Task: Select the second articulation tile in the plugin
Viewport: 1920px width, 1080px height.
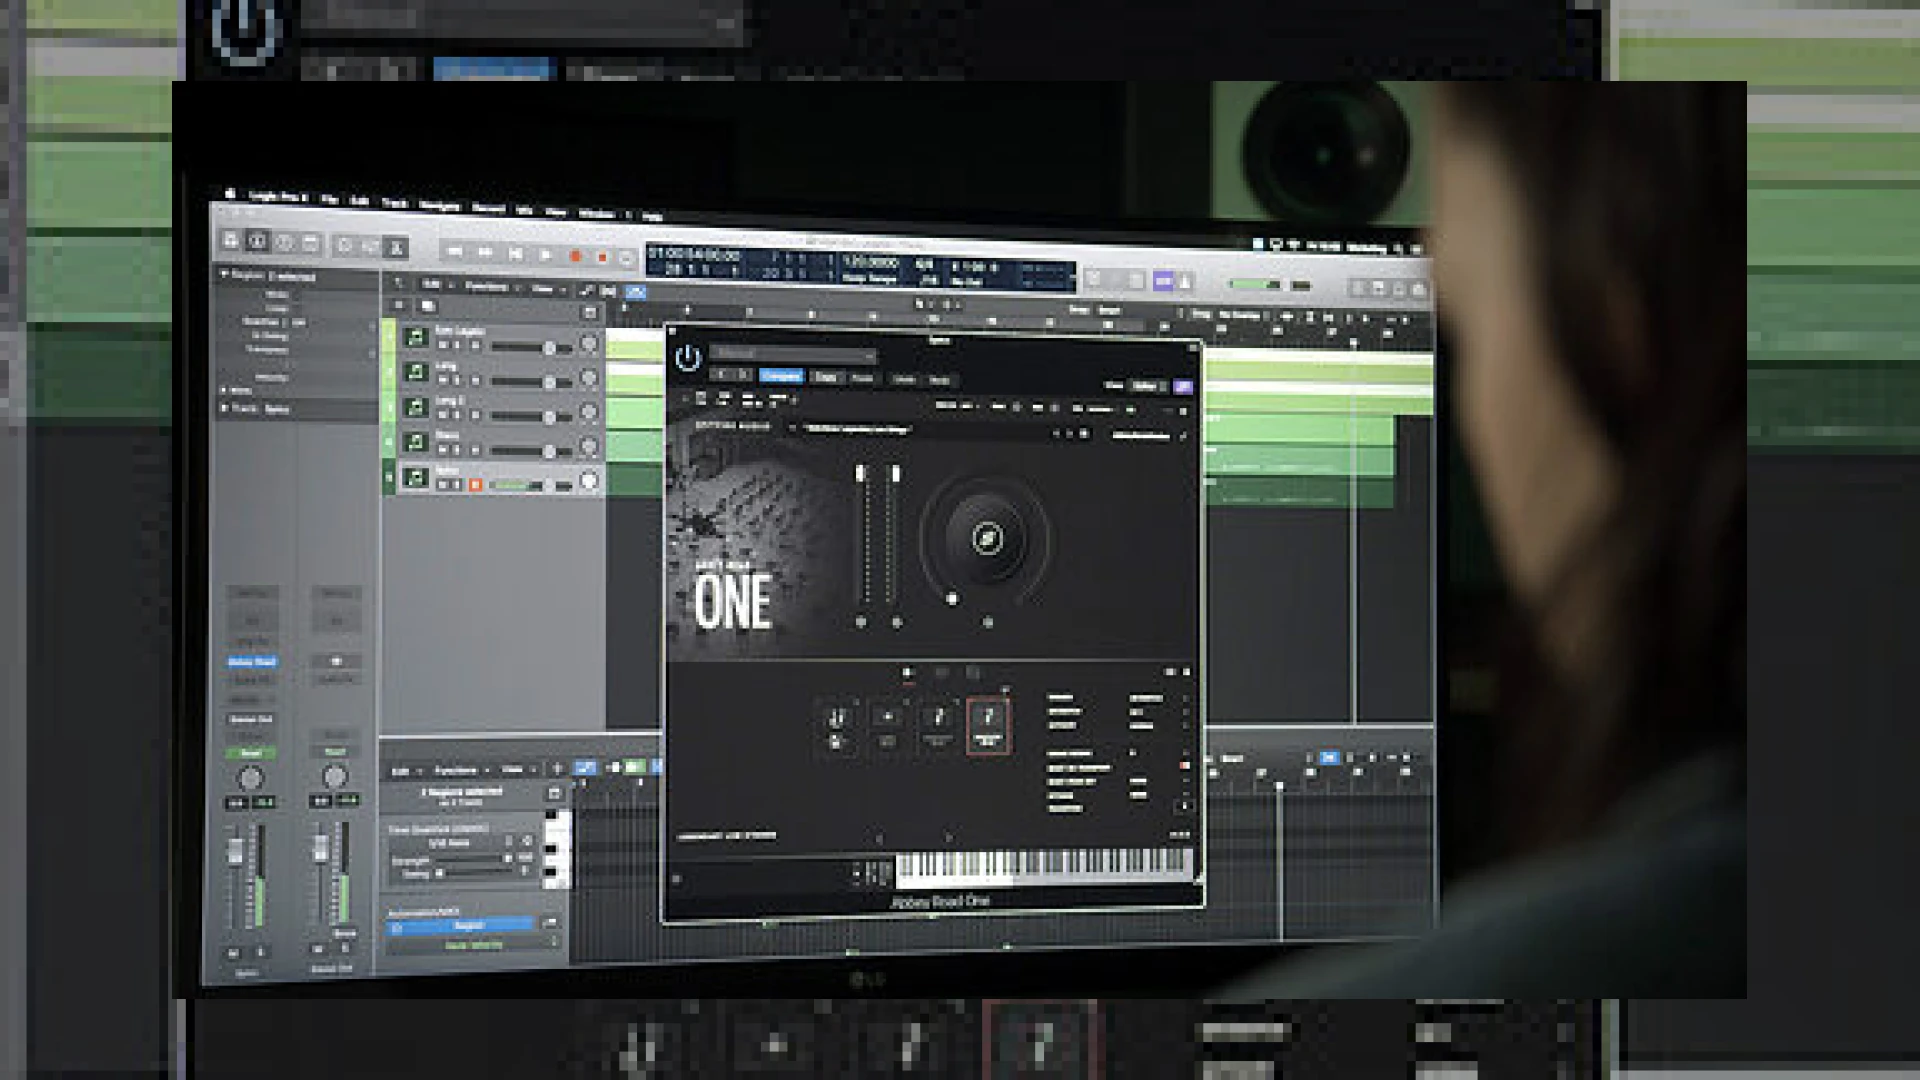Action: [887, 726]
